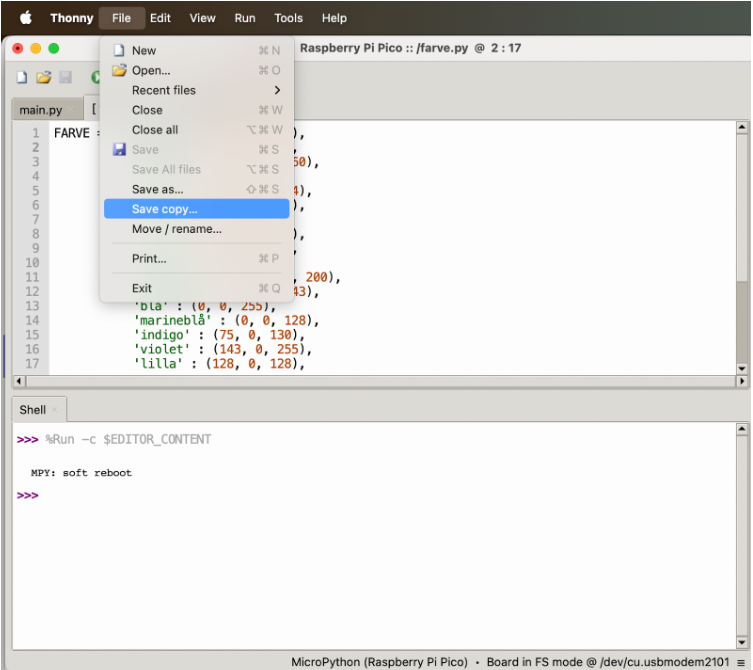This screenshot has height=670, width=753.
Task: Click Shell scrollbar up arrow
Action: click(741, 428)
